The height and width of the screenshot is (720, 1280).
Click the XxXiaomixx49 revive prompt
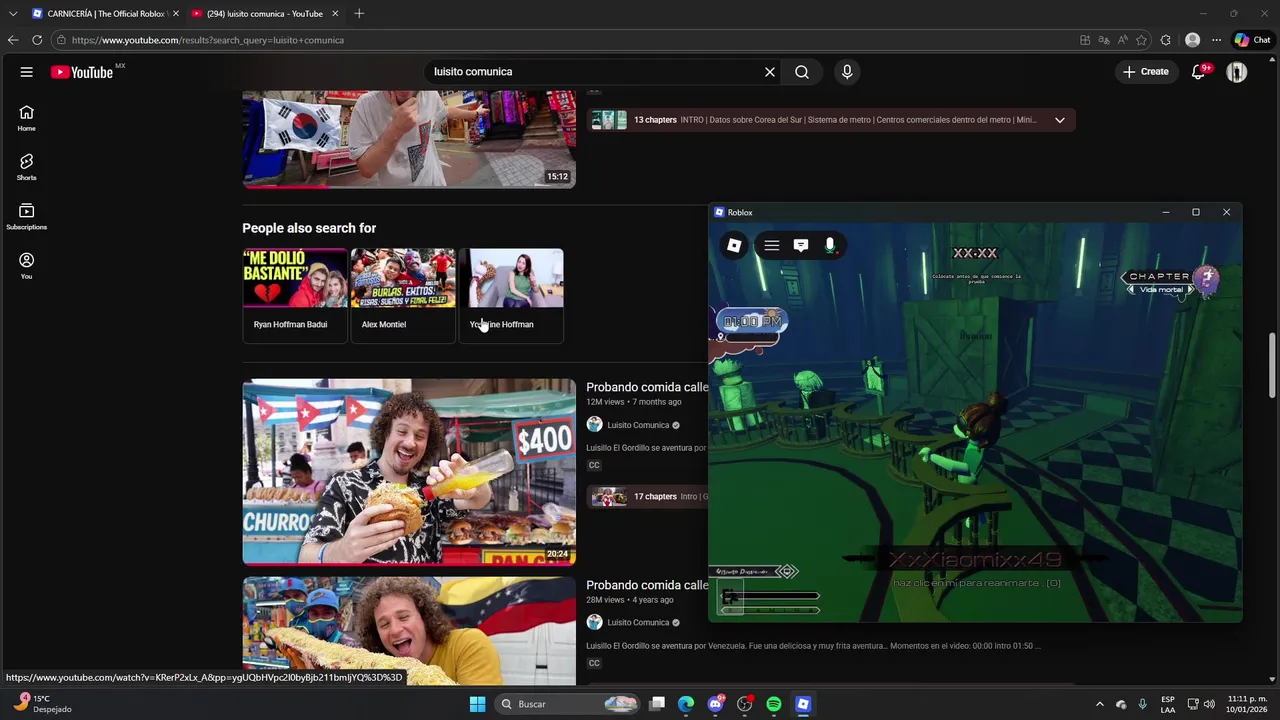click(976, 569)
